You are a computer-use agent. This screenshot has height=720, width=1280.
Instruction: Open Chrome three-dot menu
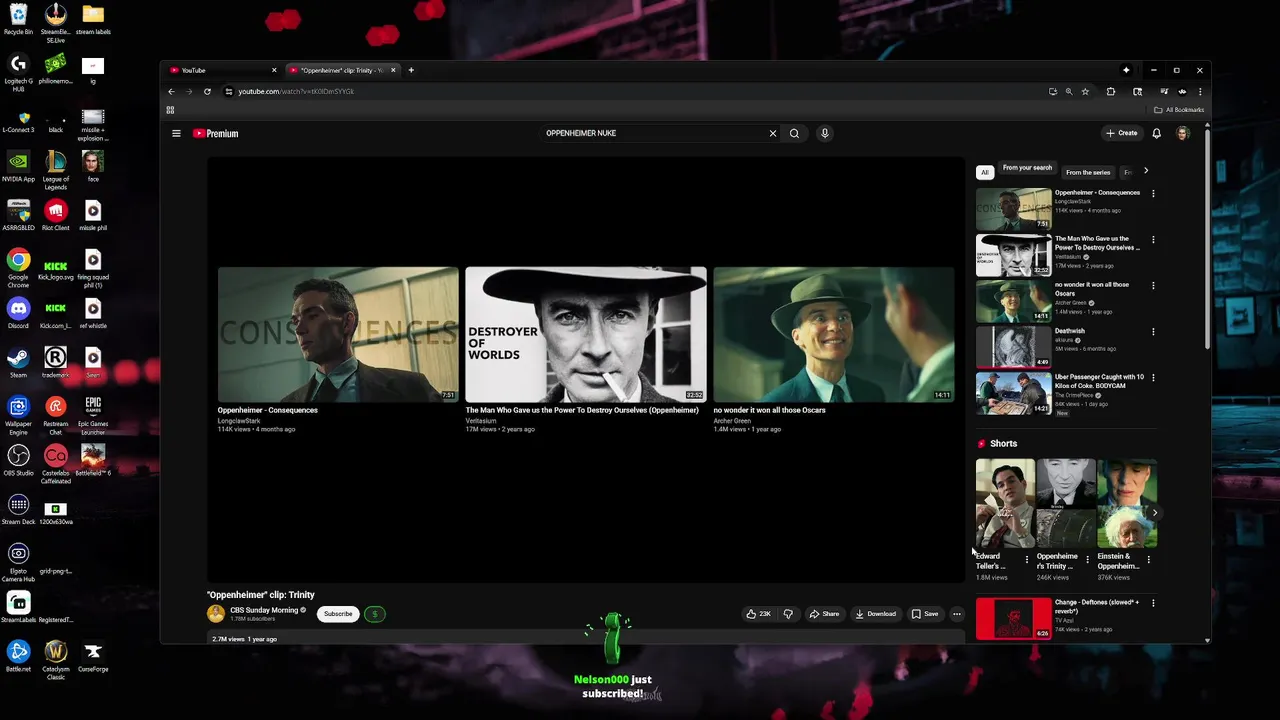[x=1199, y=91]
